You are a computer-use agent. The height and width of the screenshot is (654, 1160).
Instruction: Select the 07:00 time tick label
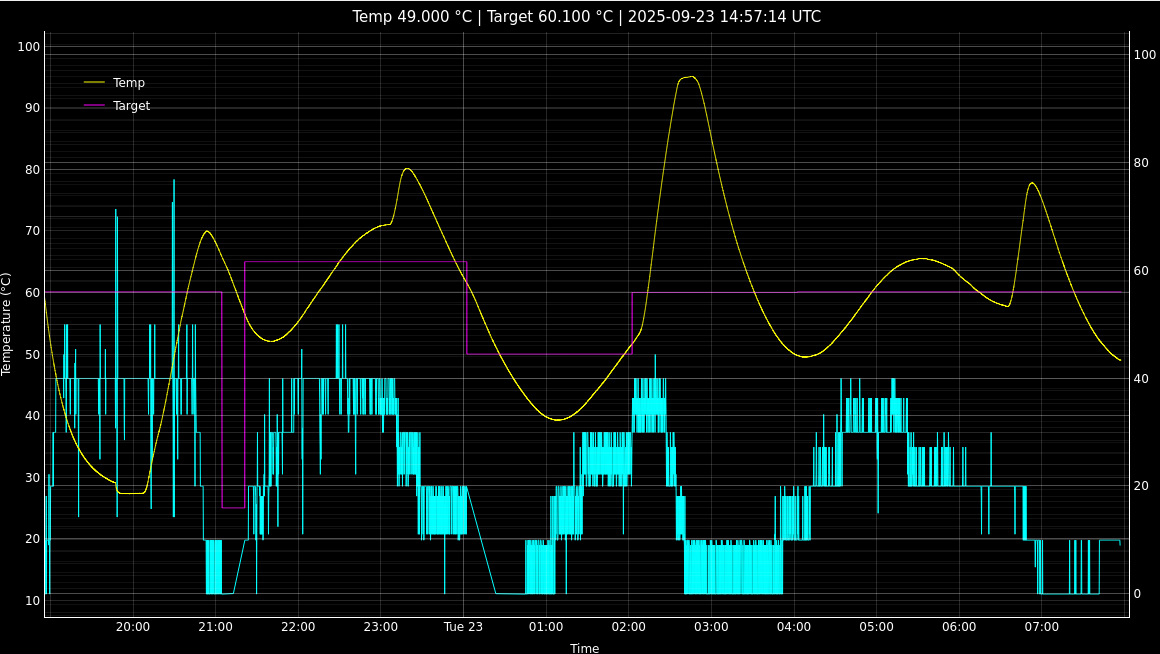coord(1042,627)
